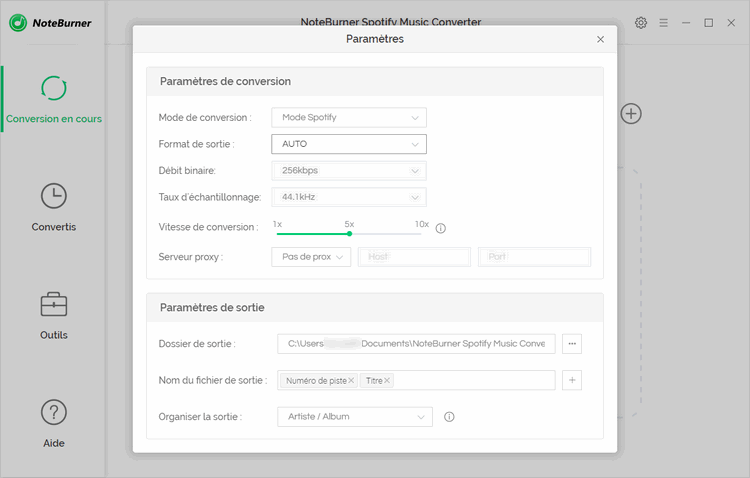Viewport: 750px width, 478px height.
Task: Click the proxy Port input field
Action: click(x=534, y=257)
